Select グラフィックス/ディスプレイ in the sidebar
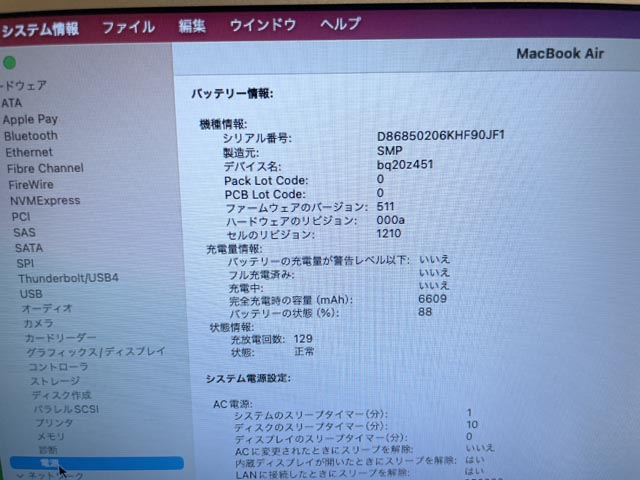The image size is (640, 480). pyautogui.click(x=95, y=352)
